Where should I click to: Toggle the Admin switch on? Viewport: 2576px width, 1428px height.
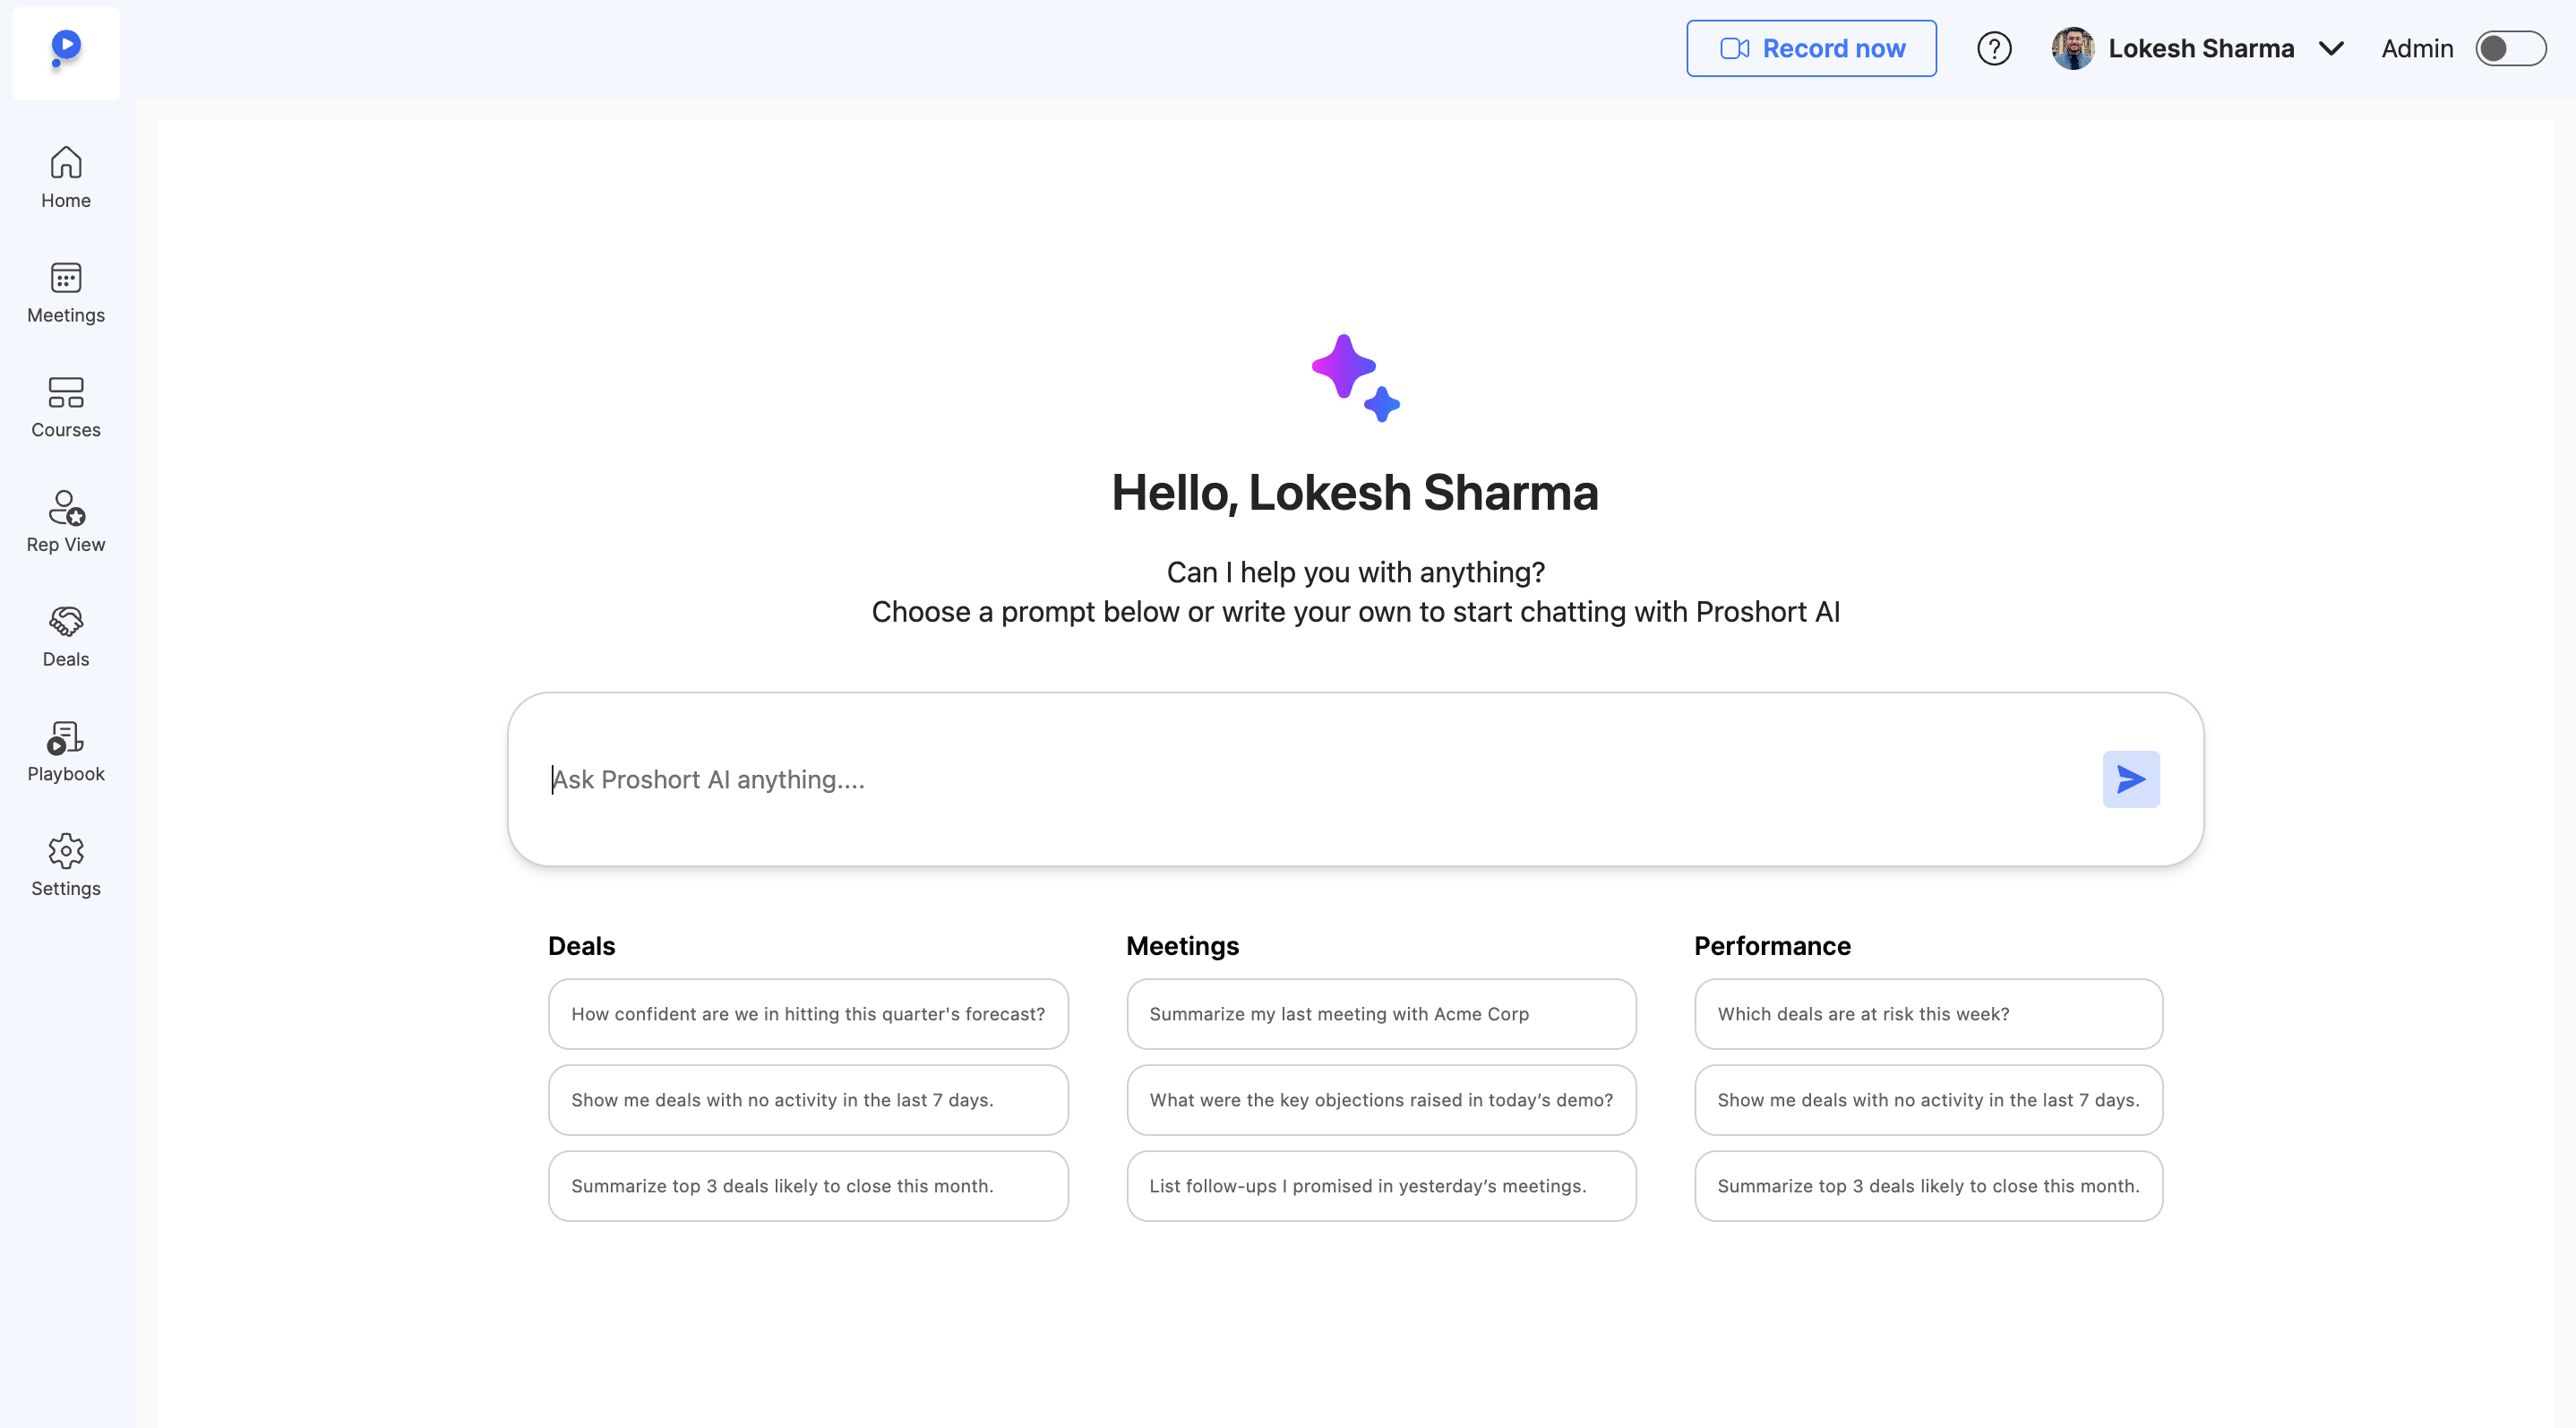pyautogui.click(x=2509, y=48)
